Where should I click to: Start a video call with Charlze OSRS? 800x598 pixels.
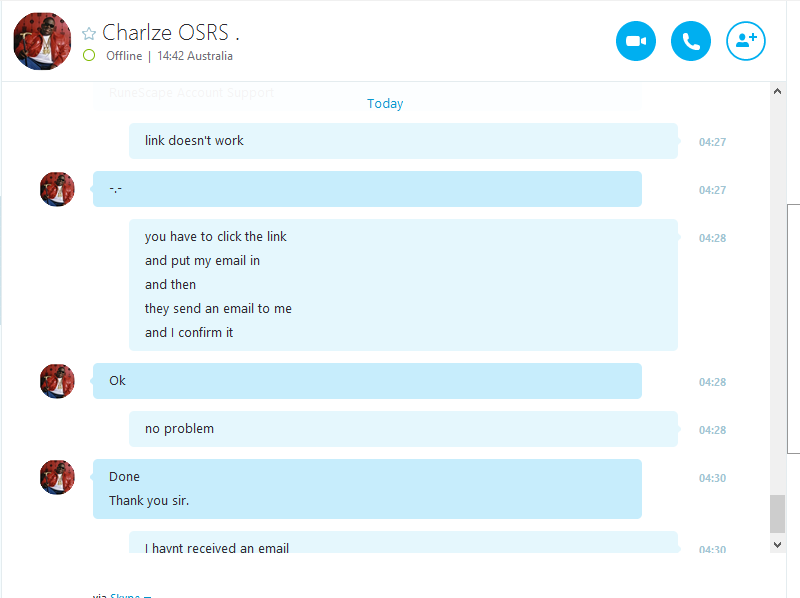tap(636, 41)
